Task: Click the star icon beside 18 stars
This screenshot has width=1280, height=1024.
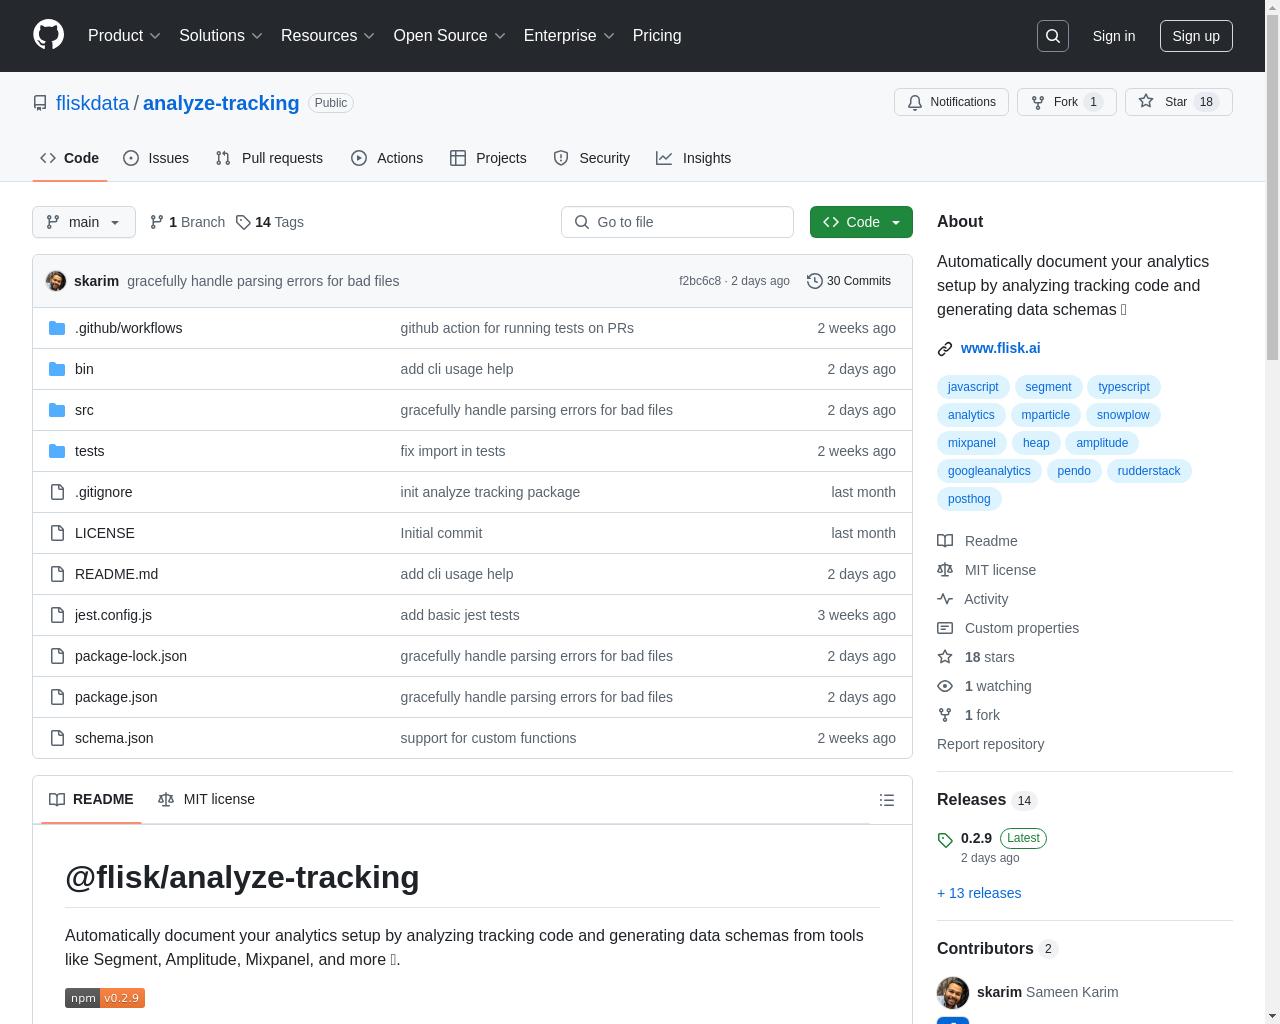Action: [x=945, y=657]
